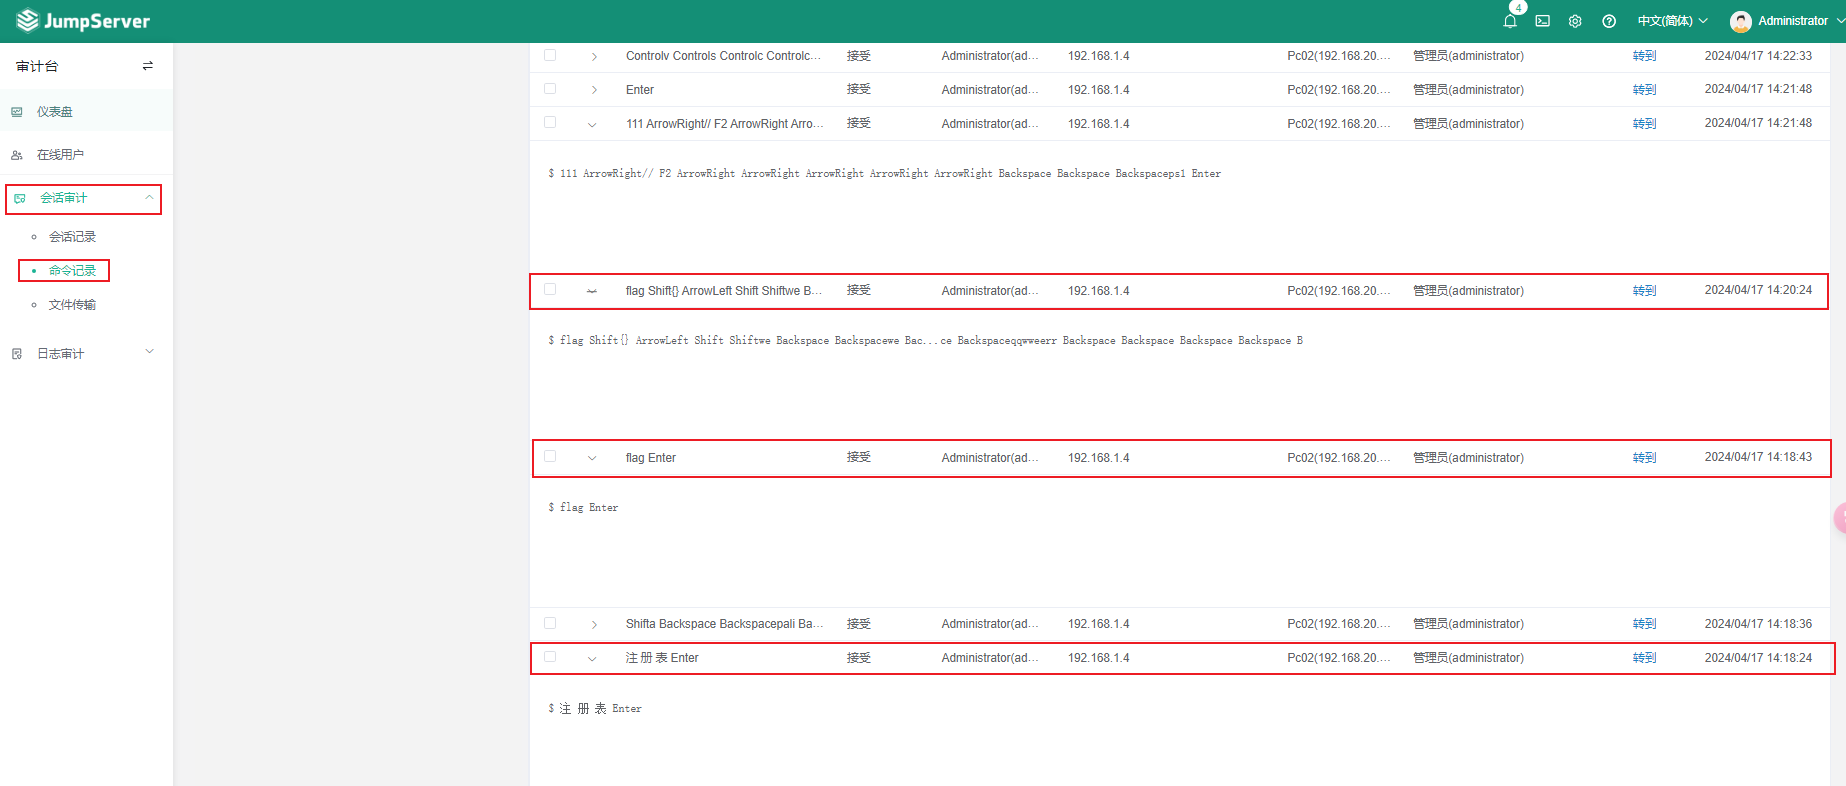Image resolution: width=1846 pixels, height=786 pixels.
Task: Toggle the sidebar view switch icon
Action: [x=148, y=66]
